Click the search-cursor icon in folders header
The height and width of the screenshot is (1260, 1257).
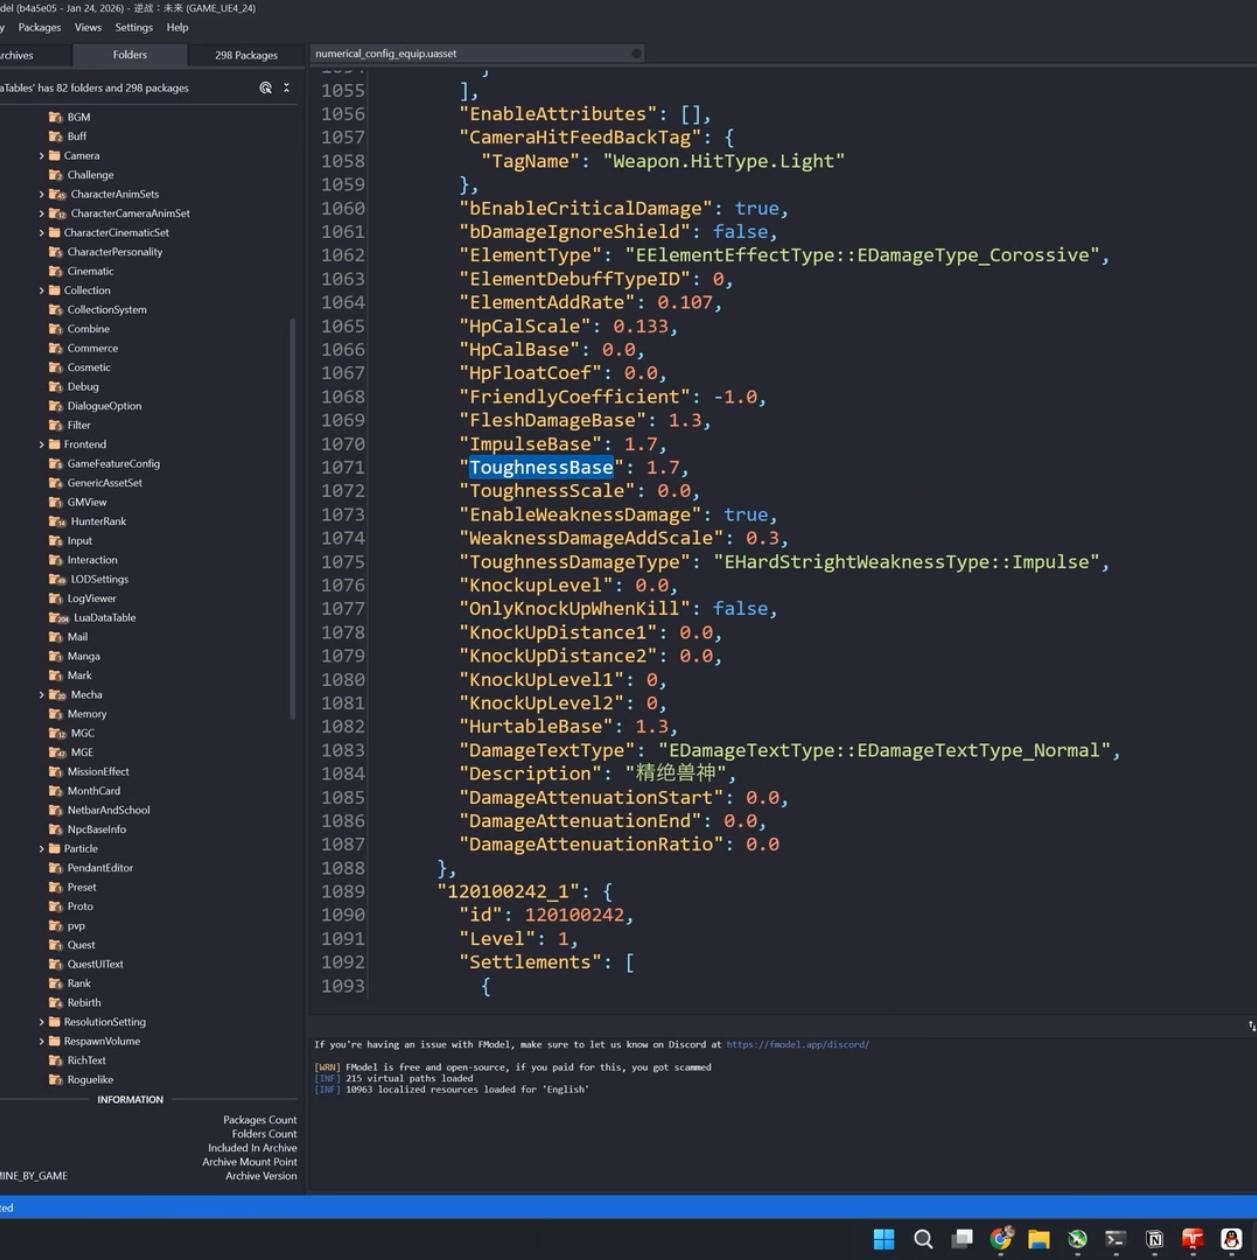click(x=265, y=88)
